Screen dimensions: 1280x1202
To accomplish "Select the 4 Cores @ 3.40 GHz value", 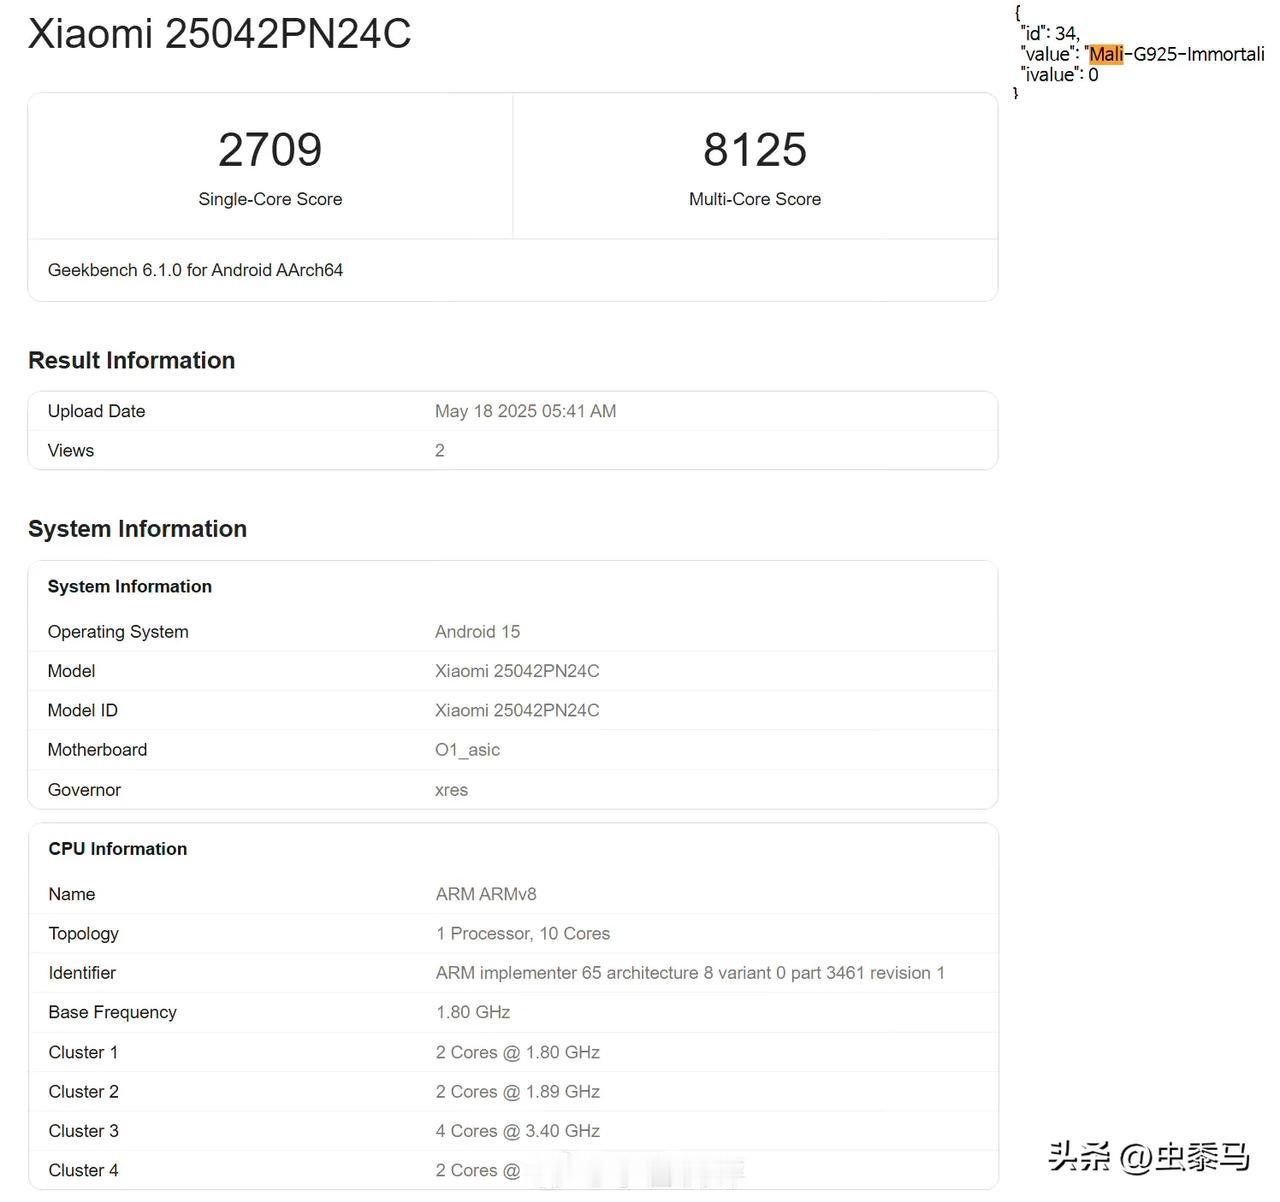I will (518, 1131).
